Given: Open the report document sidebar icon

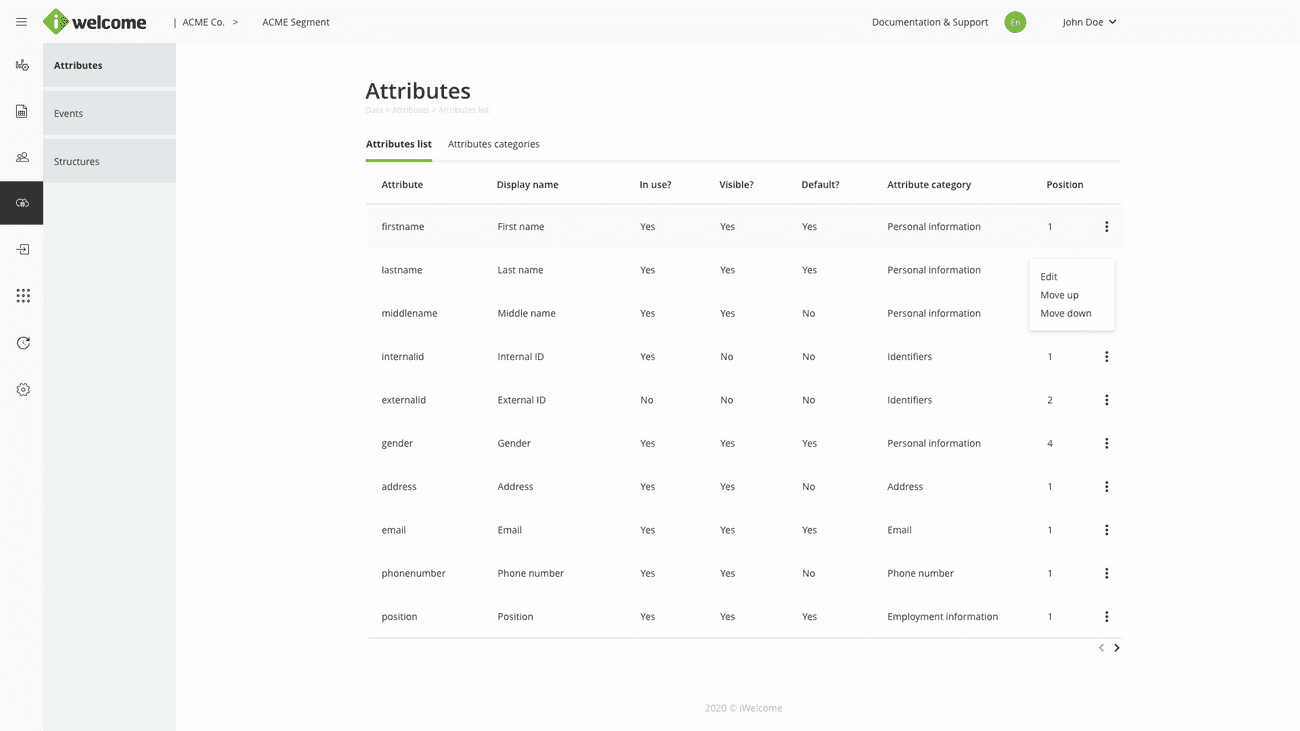Looking at the screenshot, I should 22,112.
